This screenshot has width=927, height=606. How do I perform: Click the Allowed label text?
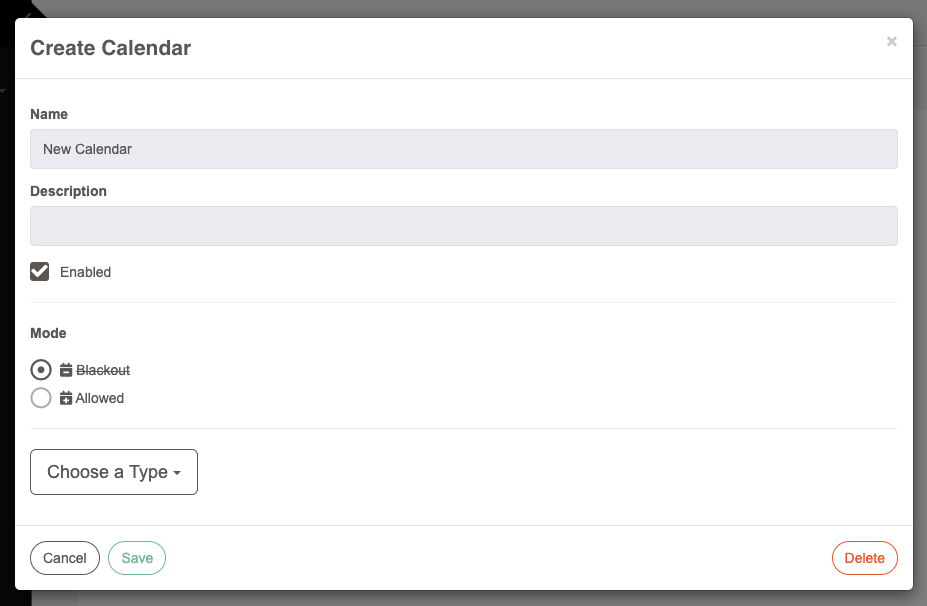click(100, 398)
